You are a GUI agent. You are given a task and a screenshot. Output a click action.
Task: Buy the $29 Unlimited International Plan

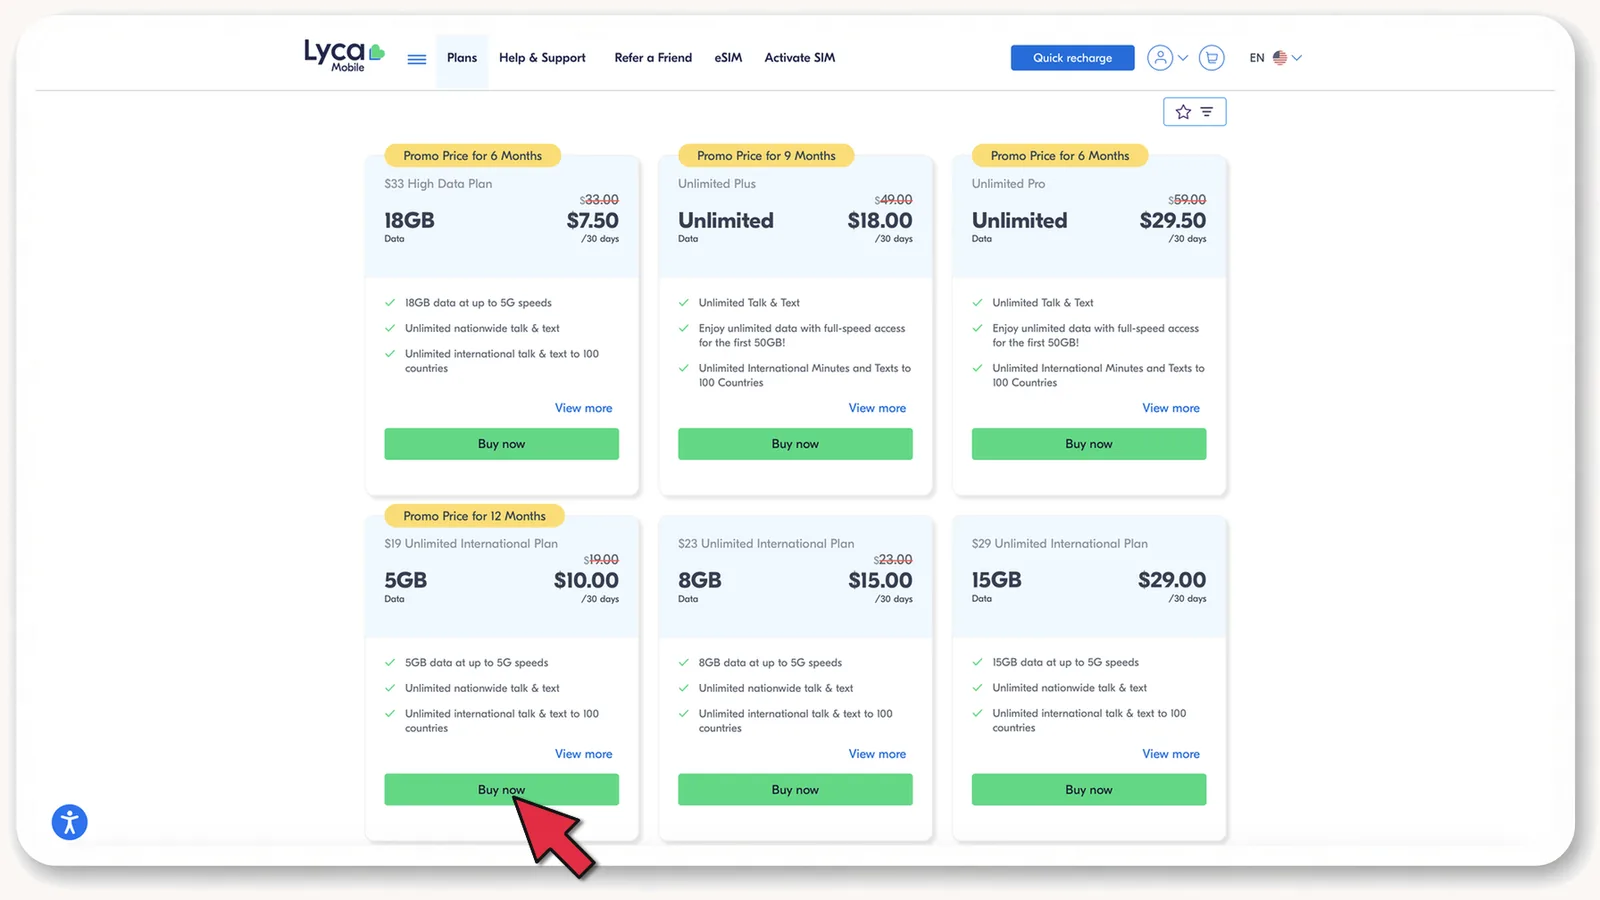tap(1089, 789)
